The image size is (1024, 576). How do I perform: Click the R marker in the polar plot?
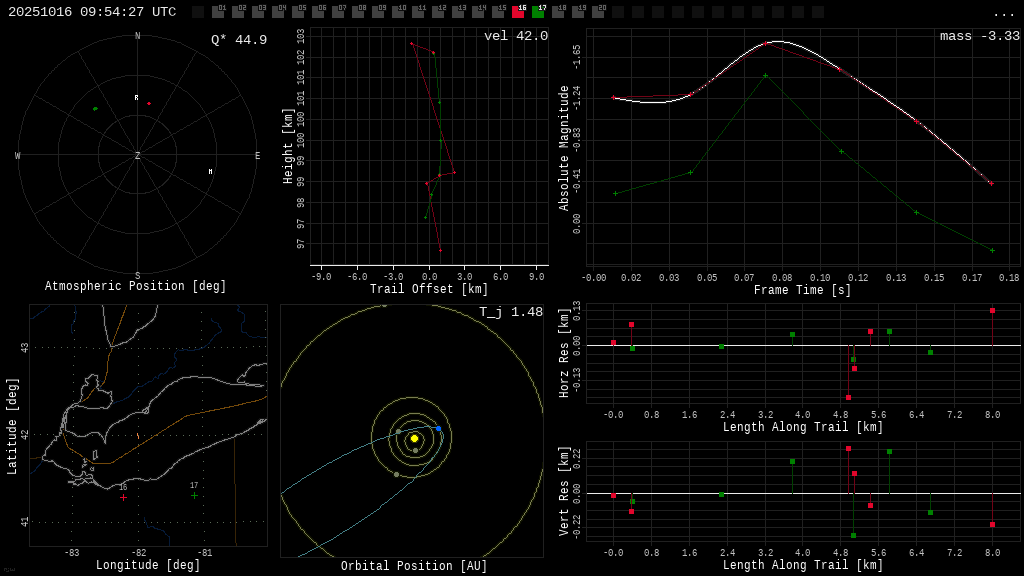pos(137,98)
